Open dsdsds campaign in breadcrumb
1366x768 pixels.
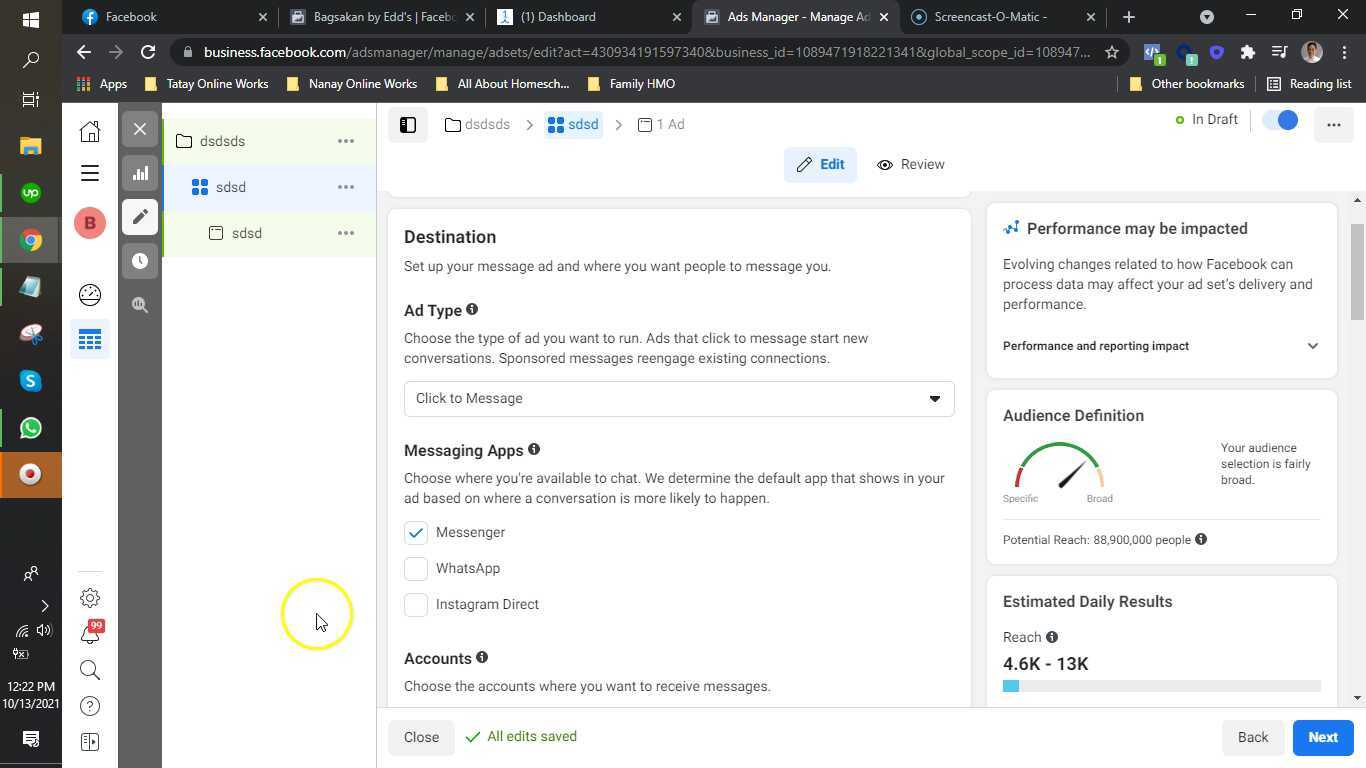(477, 125)
